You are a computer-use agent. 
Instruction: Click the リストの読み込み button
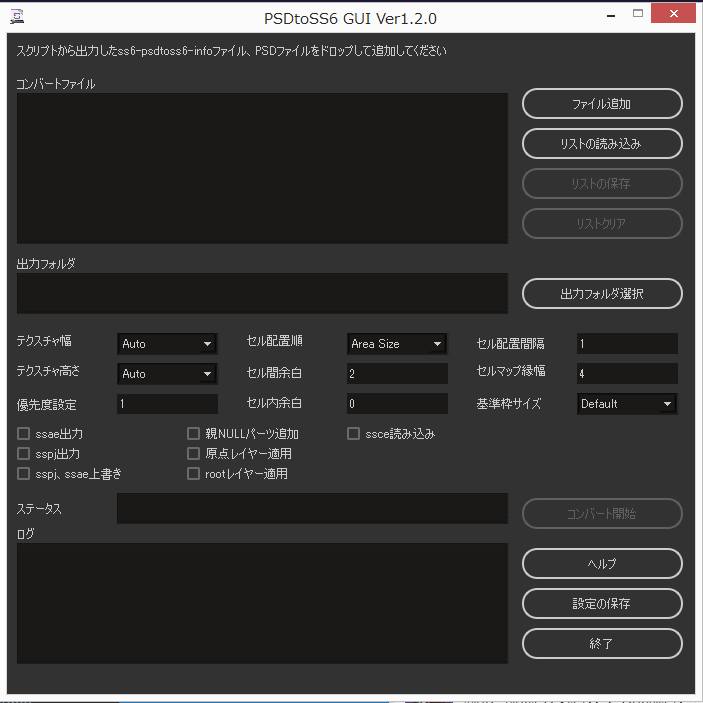(602, 144)
